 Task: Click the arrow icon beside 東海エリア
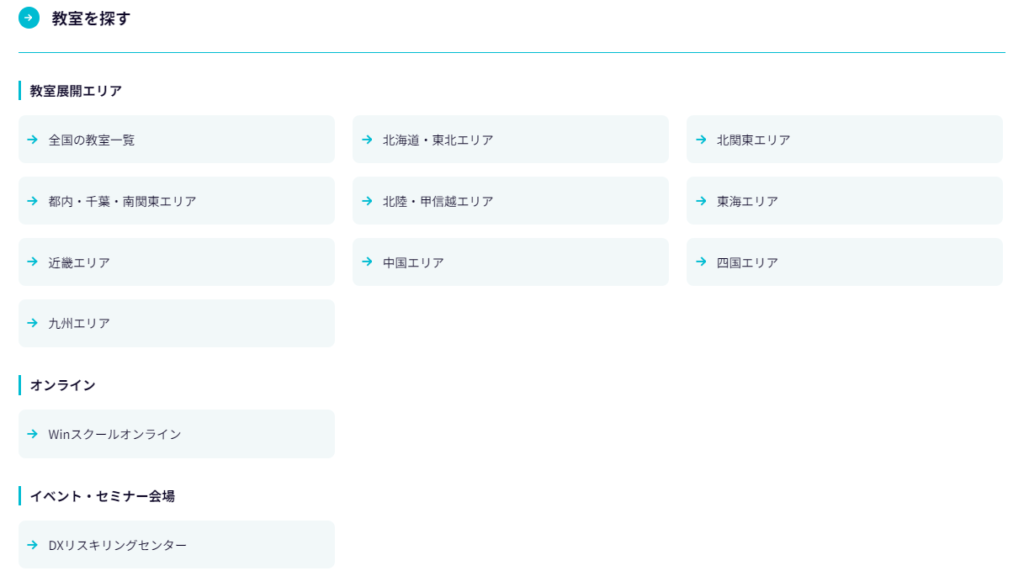click(701, 201)
